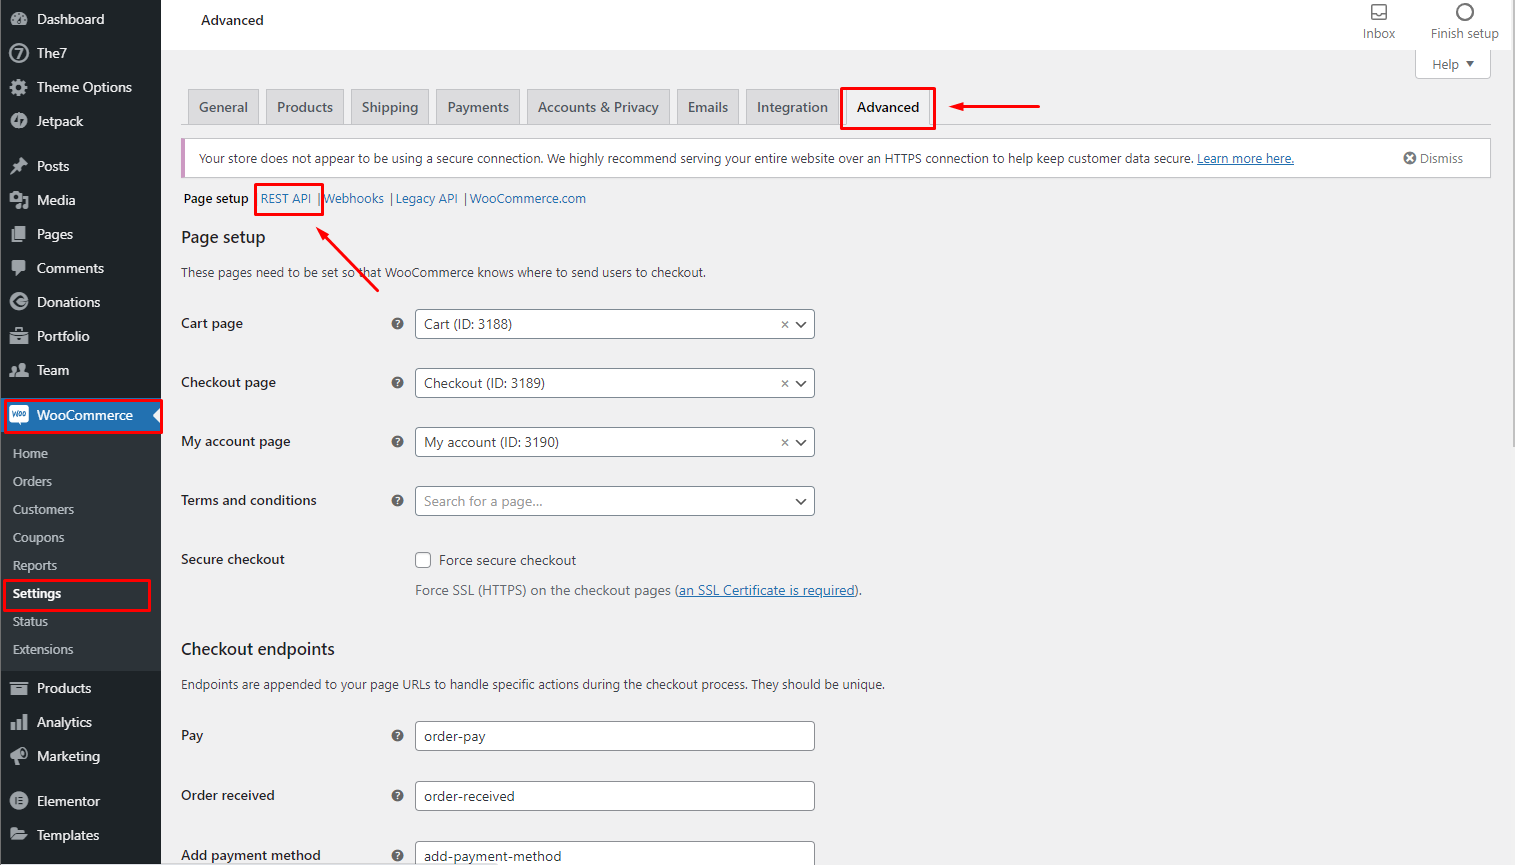
Task: Click help tooltip icon for Checkout page
Action: [397, 383]
